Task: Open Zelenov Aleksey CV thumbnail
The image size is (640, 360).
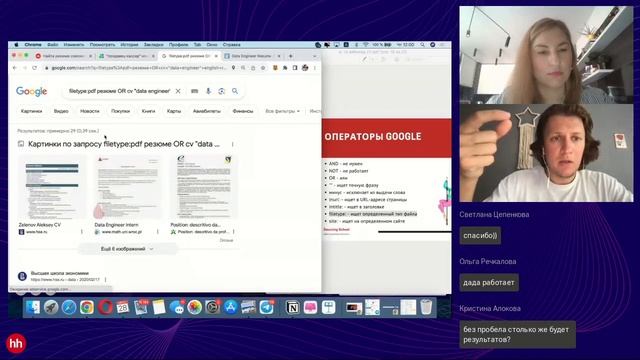Action: click(x=52, y=187)
